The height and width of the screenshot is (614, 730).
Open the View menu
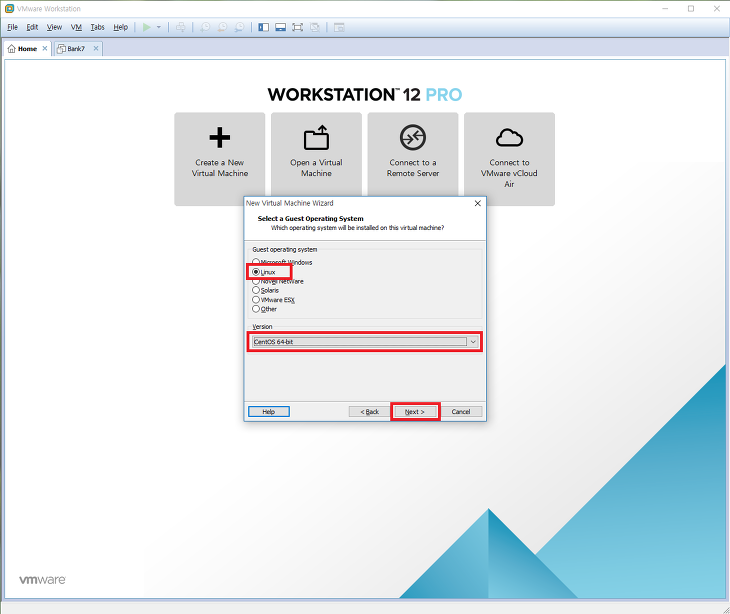[x=54, y=27]
